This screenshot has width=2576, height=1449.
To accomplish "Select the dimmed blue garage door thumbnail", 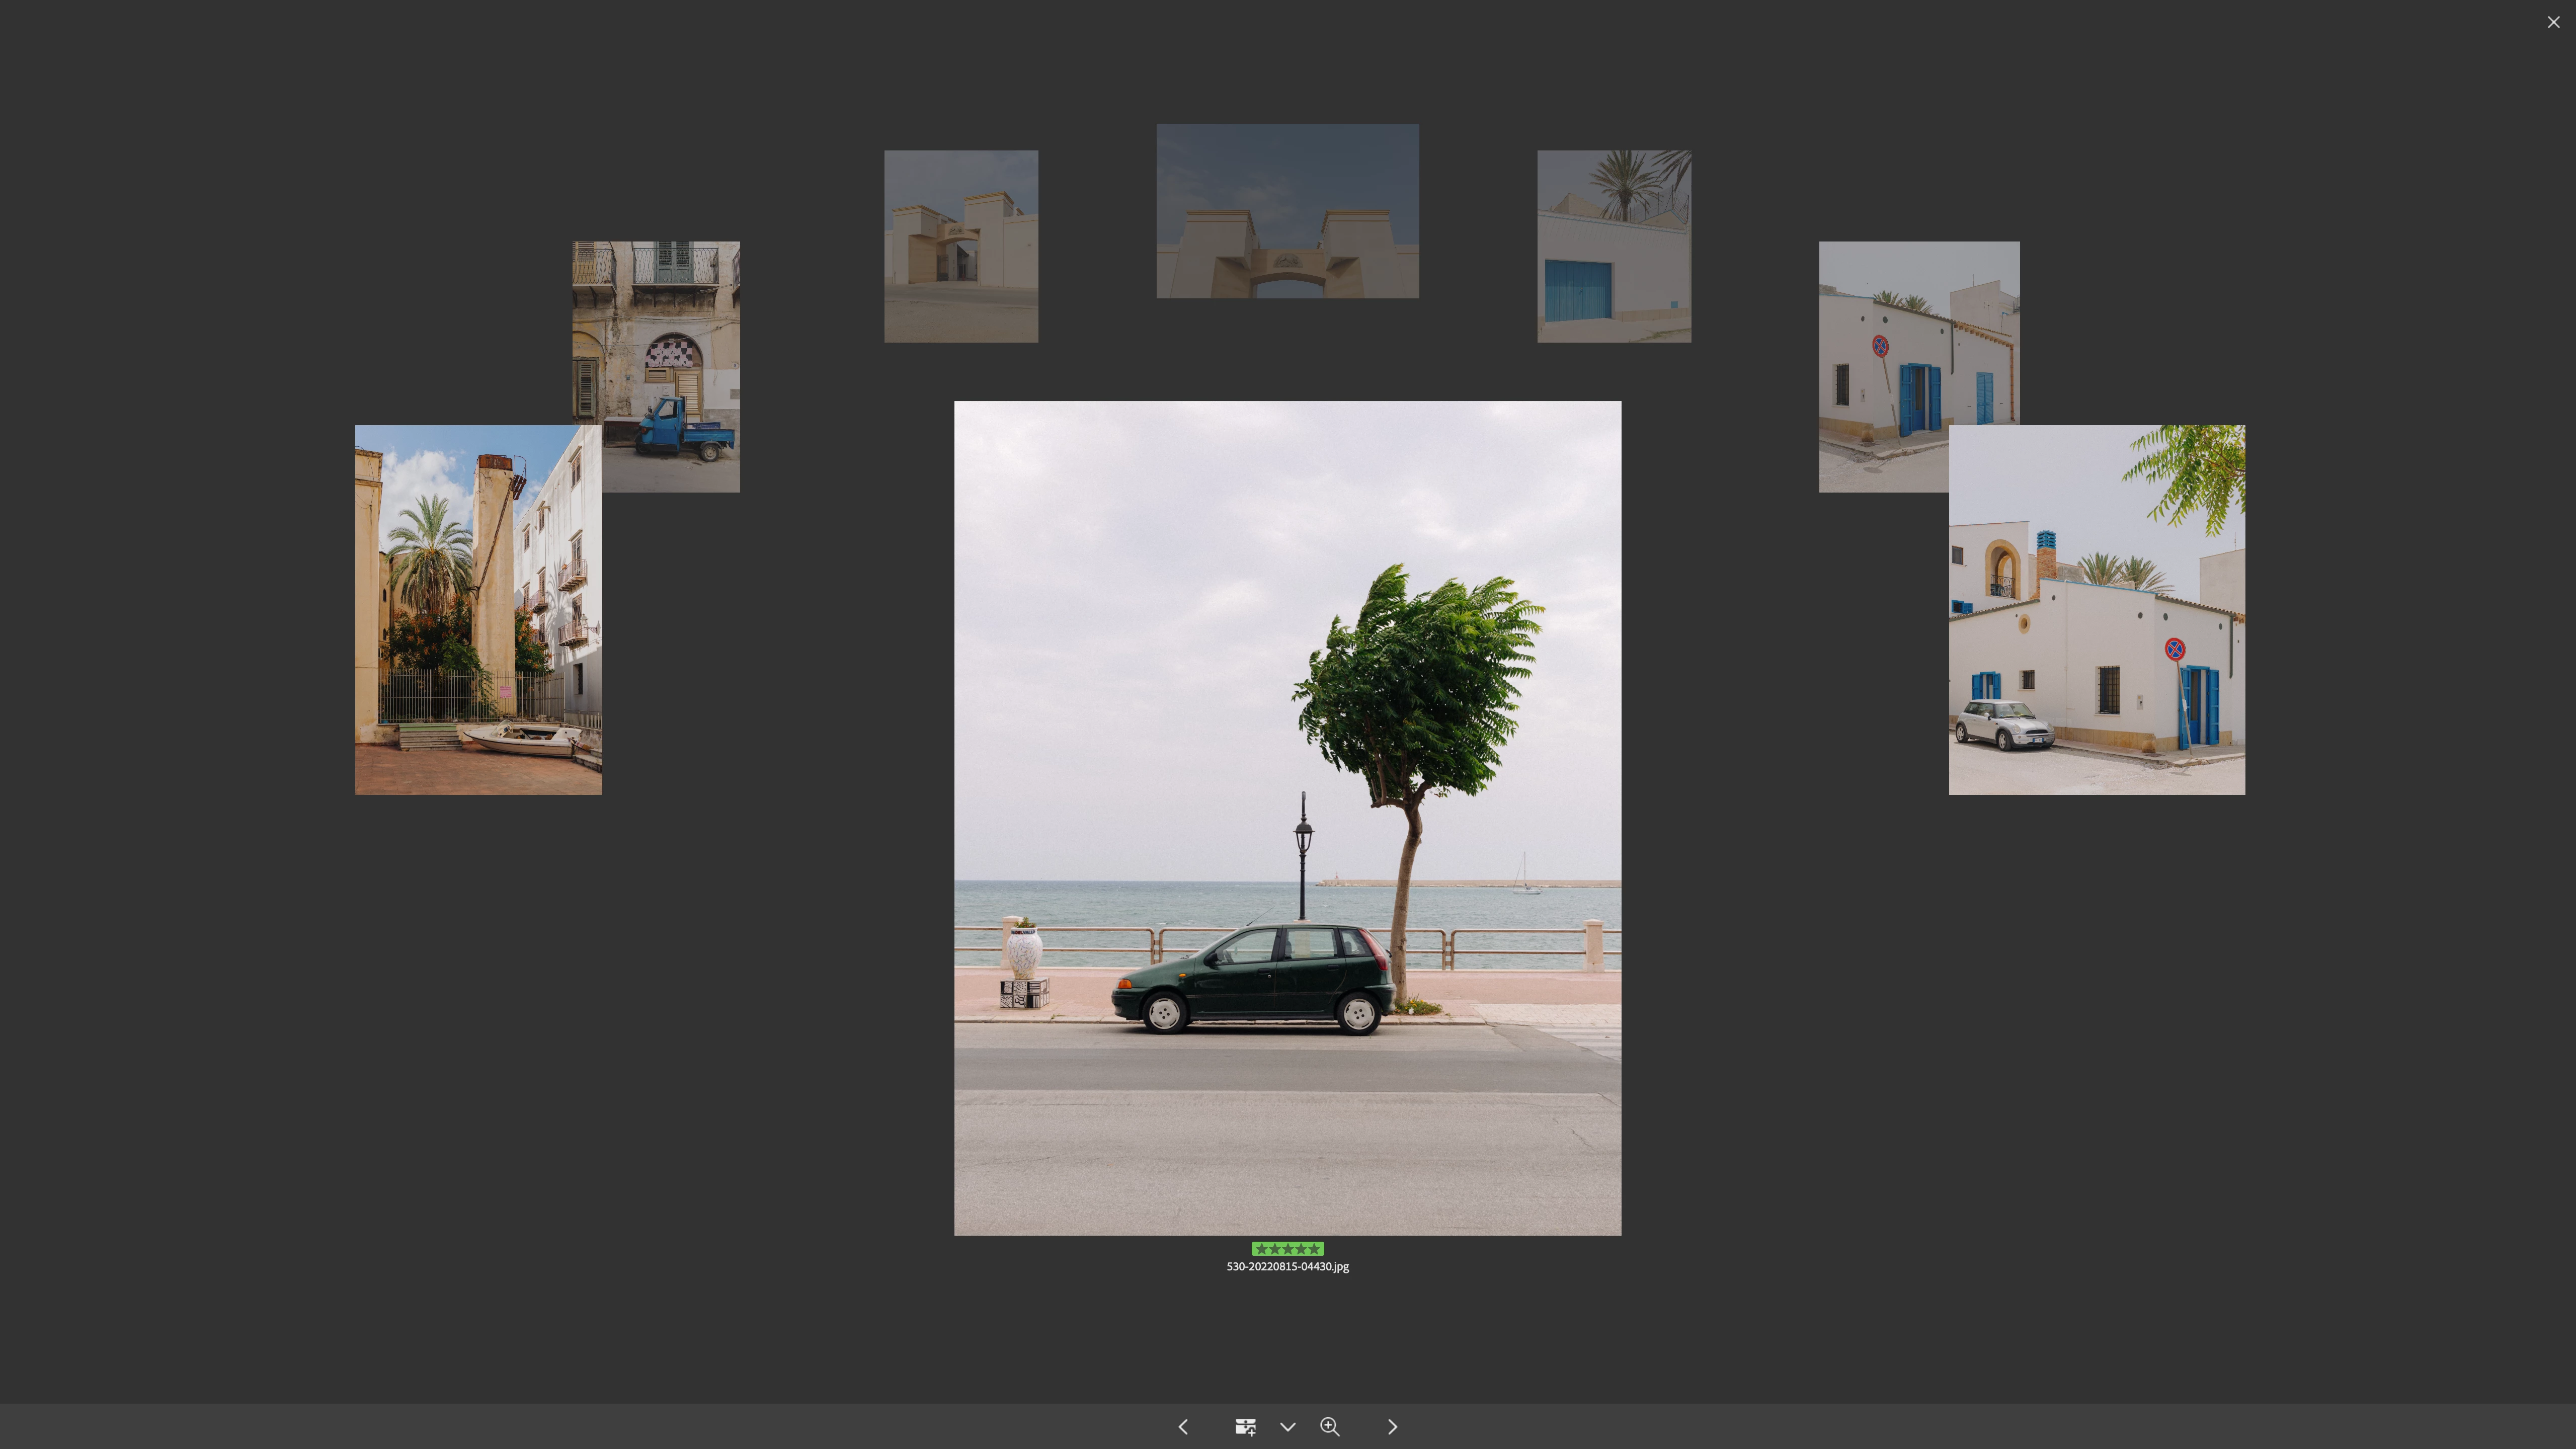I will [x=1614, y=246].
